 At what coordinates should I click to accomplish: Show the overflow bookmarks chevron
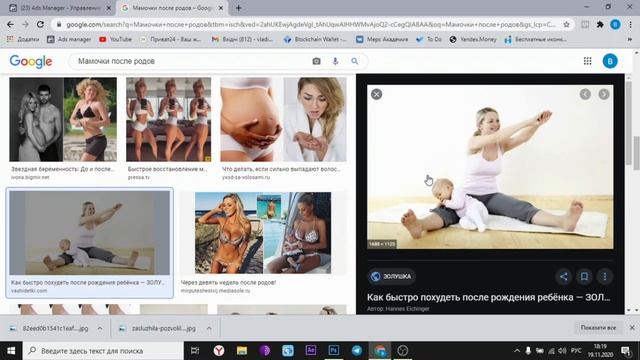[x=629, y=40]
